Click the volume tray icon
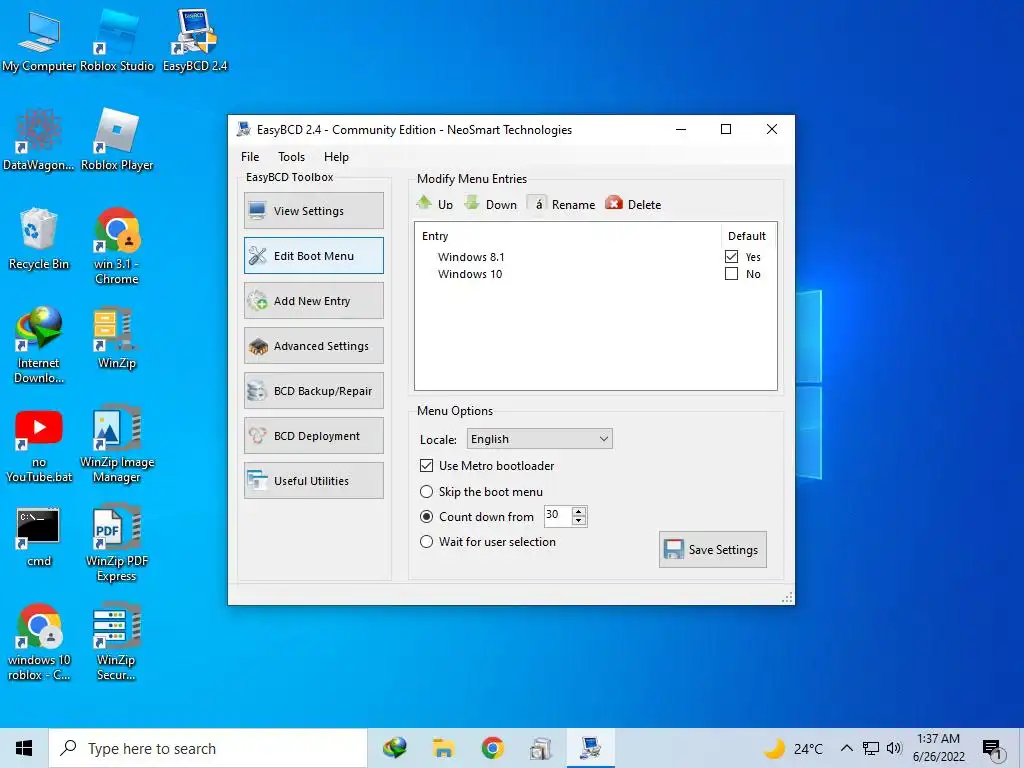1024x768 pixels. click(x=894, y=748)
